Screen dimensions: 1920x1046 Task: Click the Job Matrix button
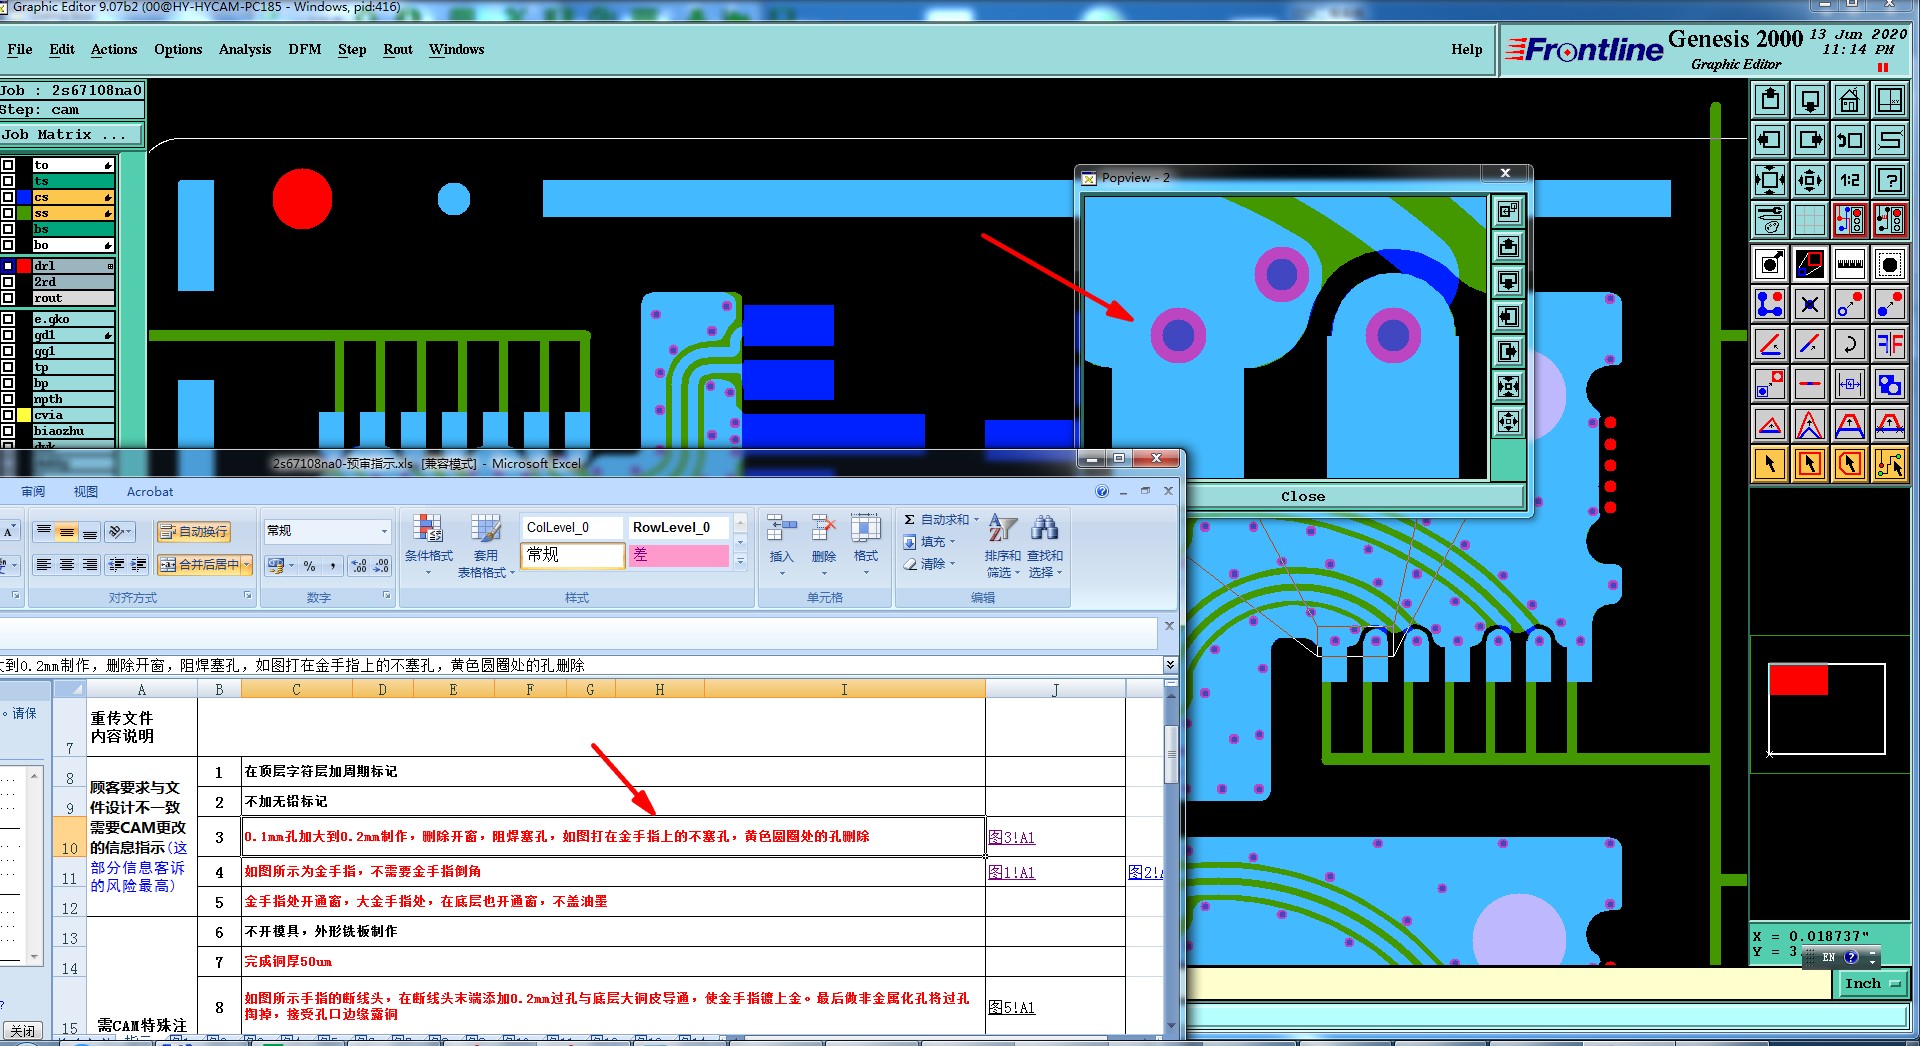[x=71, y=135]
